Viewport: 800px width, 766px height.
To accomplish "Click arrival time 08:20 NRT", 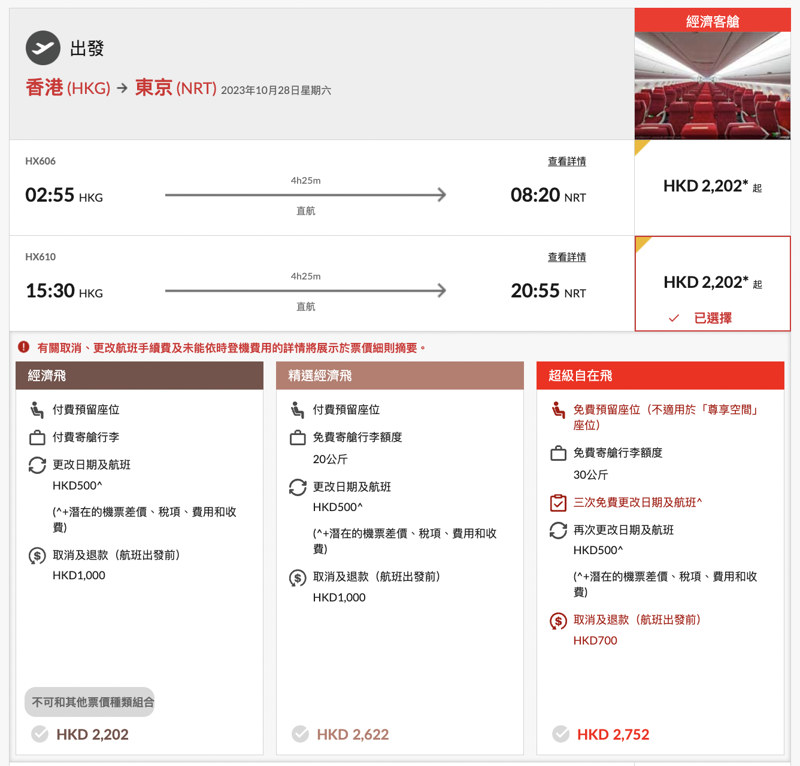I will [x=548, y=195].
